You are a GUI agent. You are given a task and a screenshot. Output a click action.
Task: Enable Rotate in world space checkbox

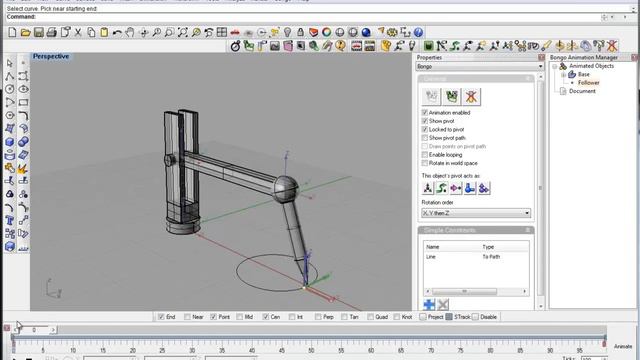click(424, 163)
